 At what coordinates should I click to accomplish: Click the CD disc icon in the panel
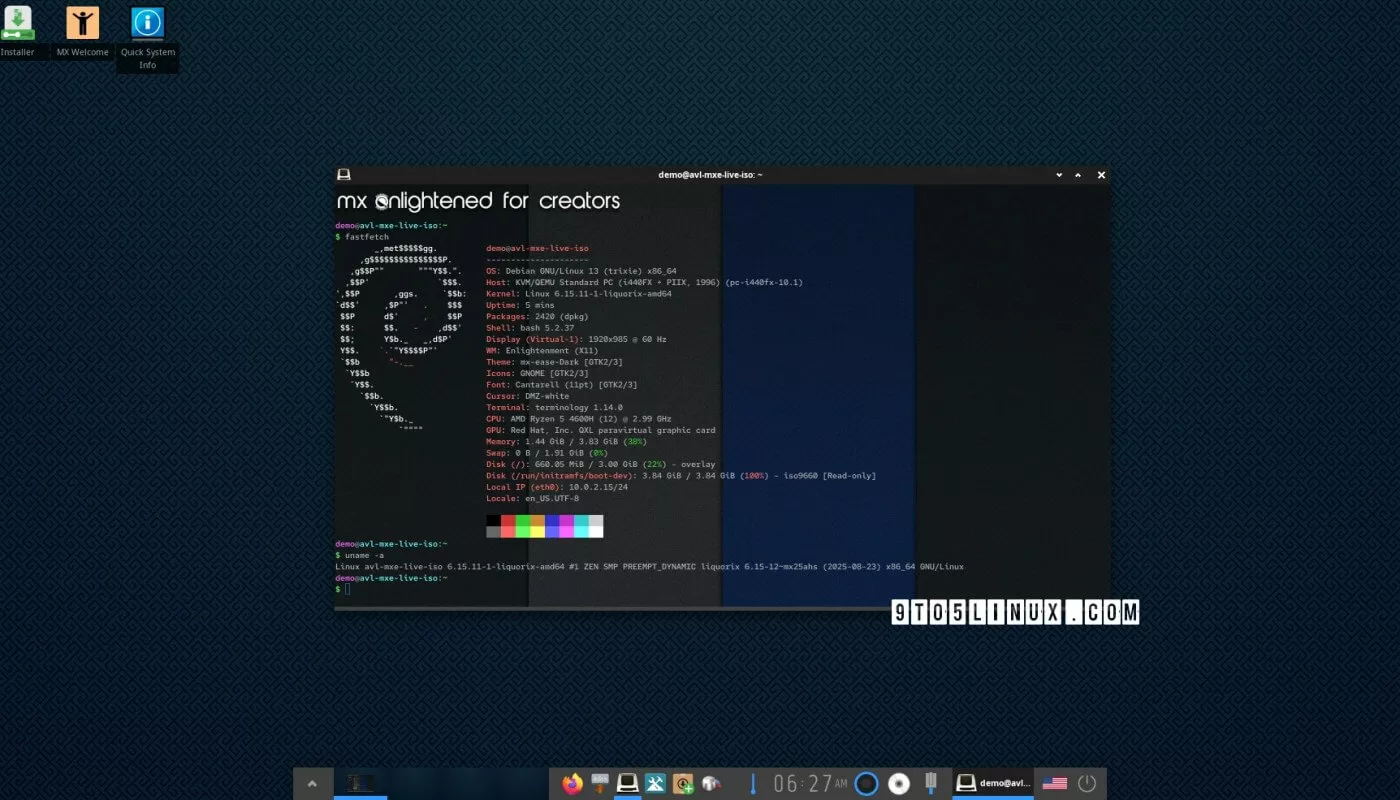tap(899, 784)
